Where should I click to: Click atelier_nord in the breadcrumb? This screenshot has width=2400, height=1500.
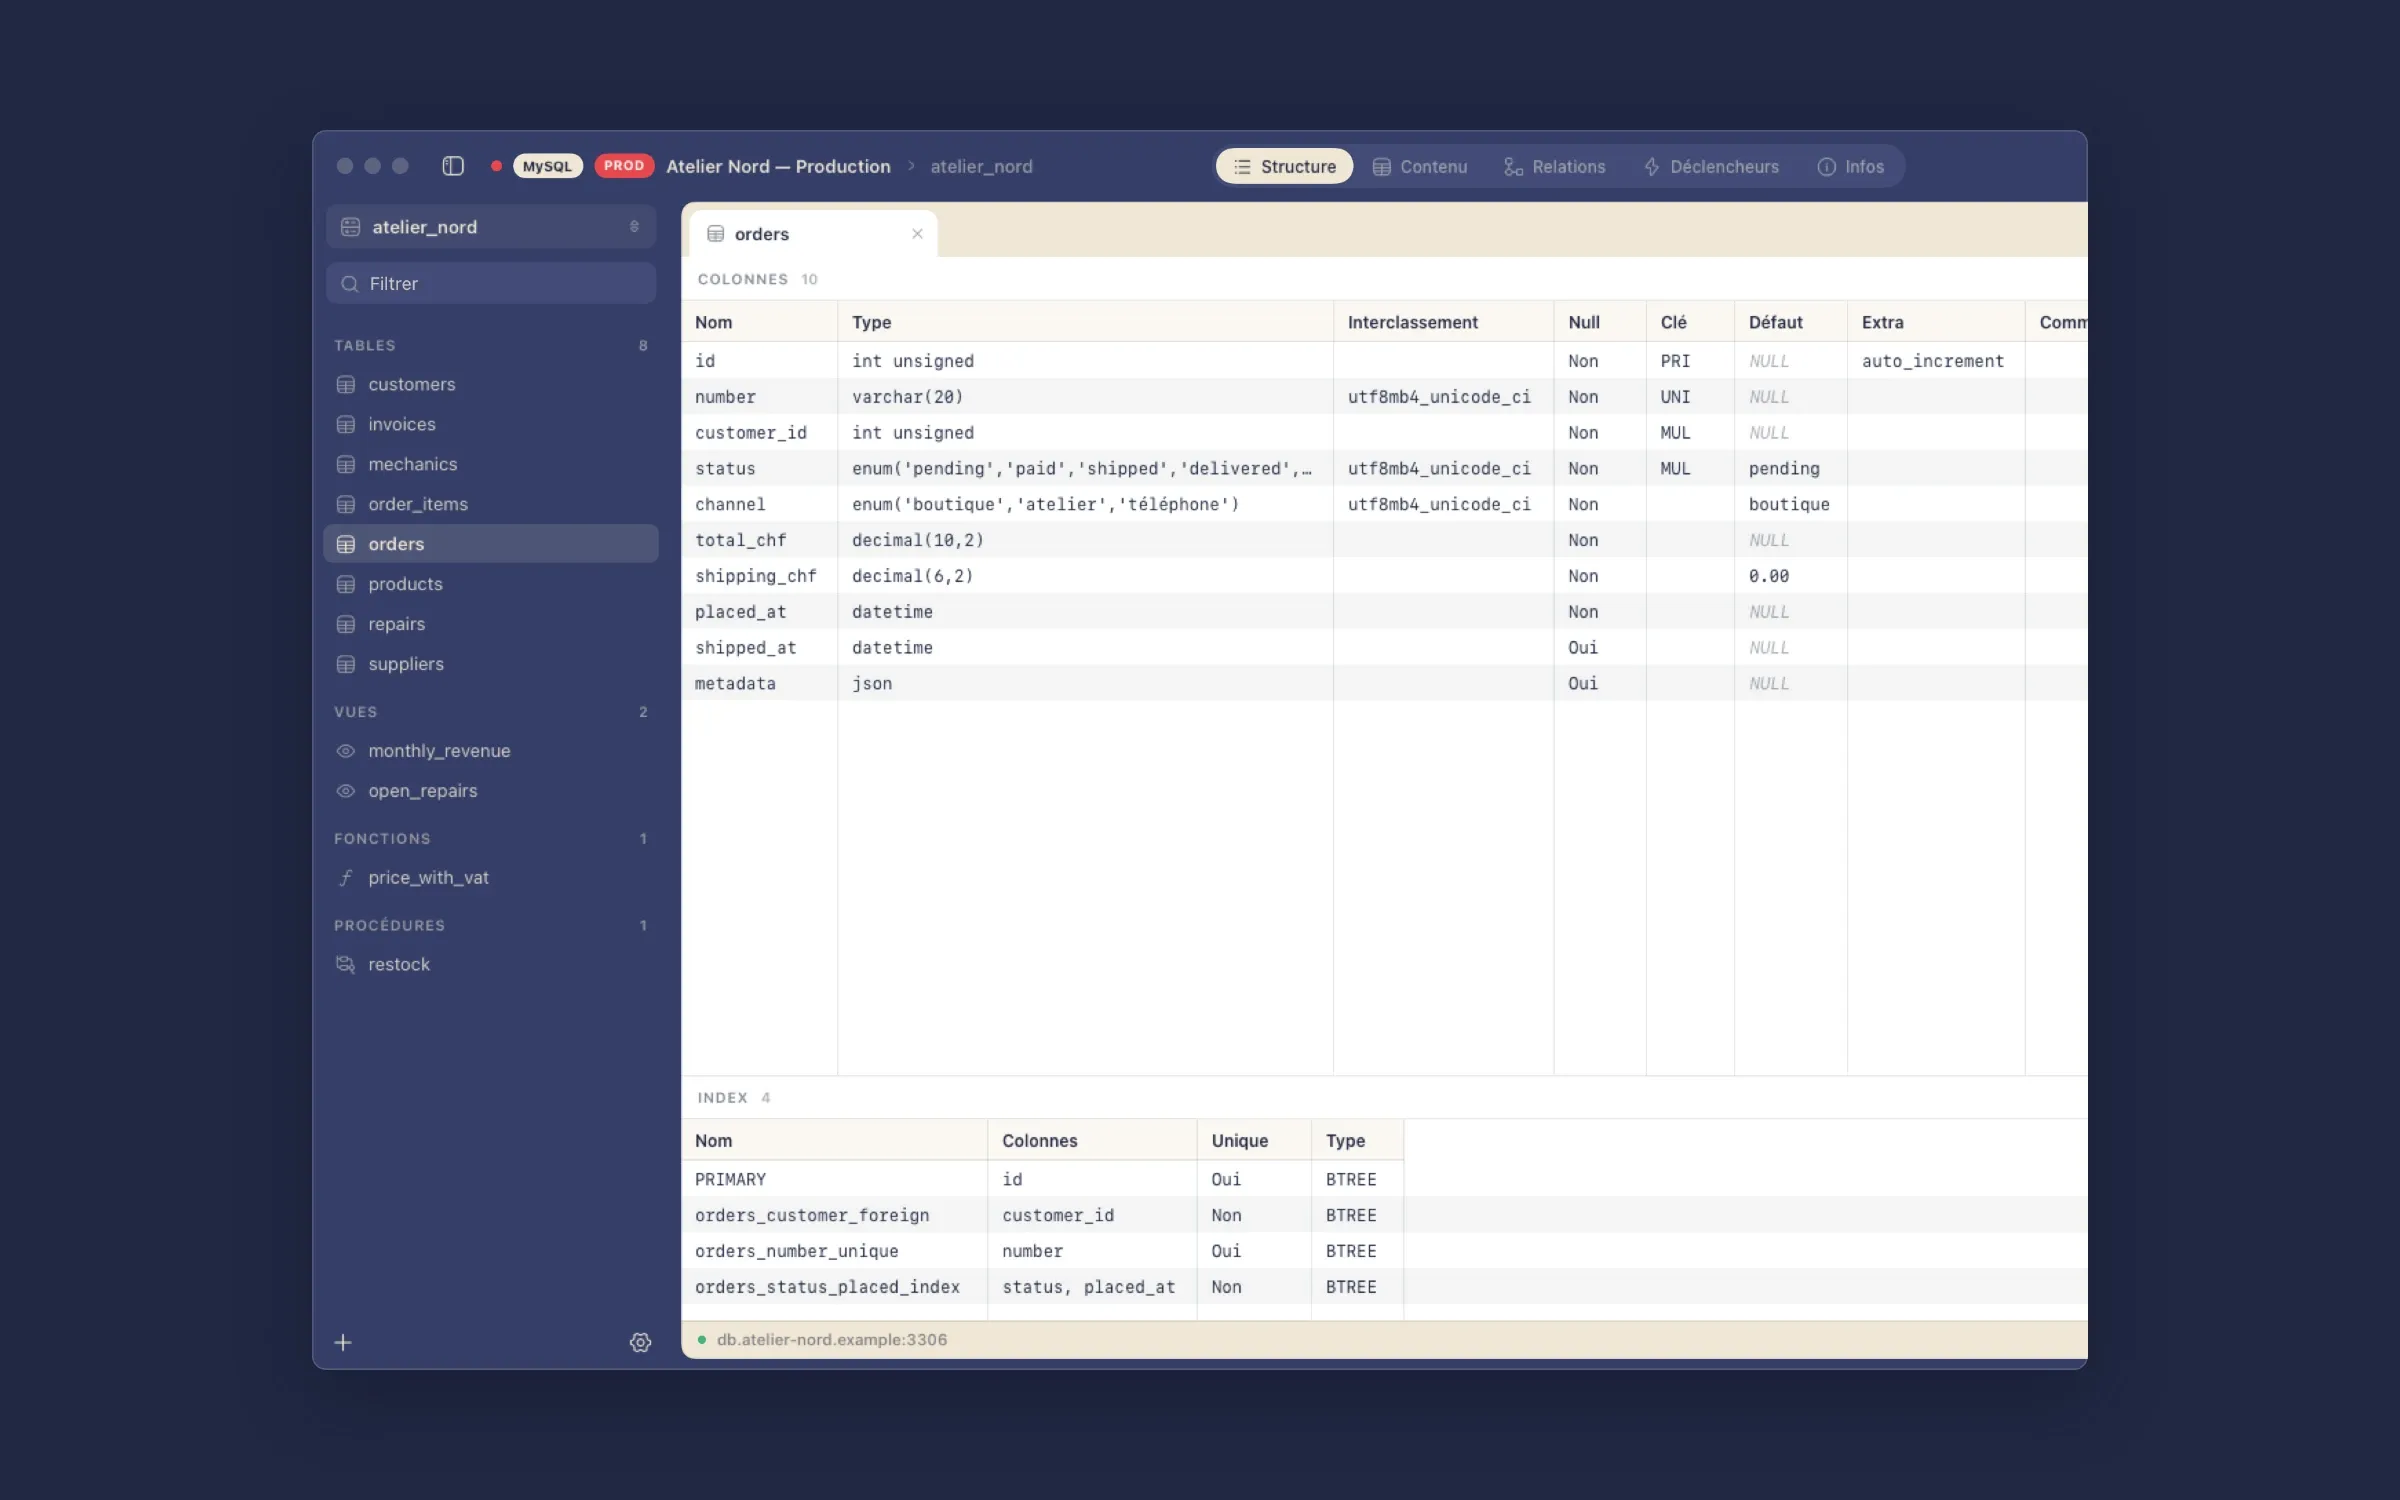pyautogui.click(x=981, y=167)
